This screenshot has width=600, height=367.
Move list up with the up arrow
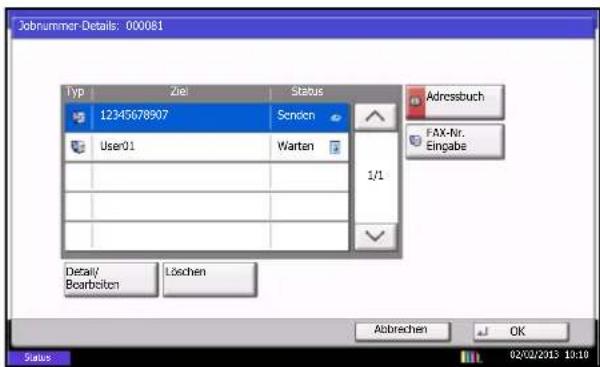(375, 117)
